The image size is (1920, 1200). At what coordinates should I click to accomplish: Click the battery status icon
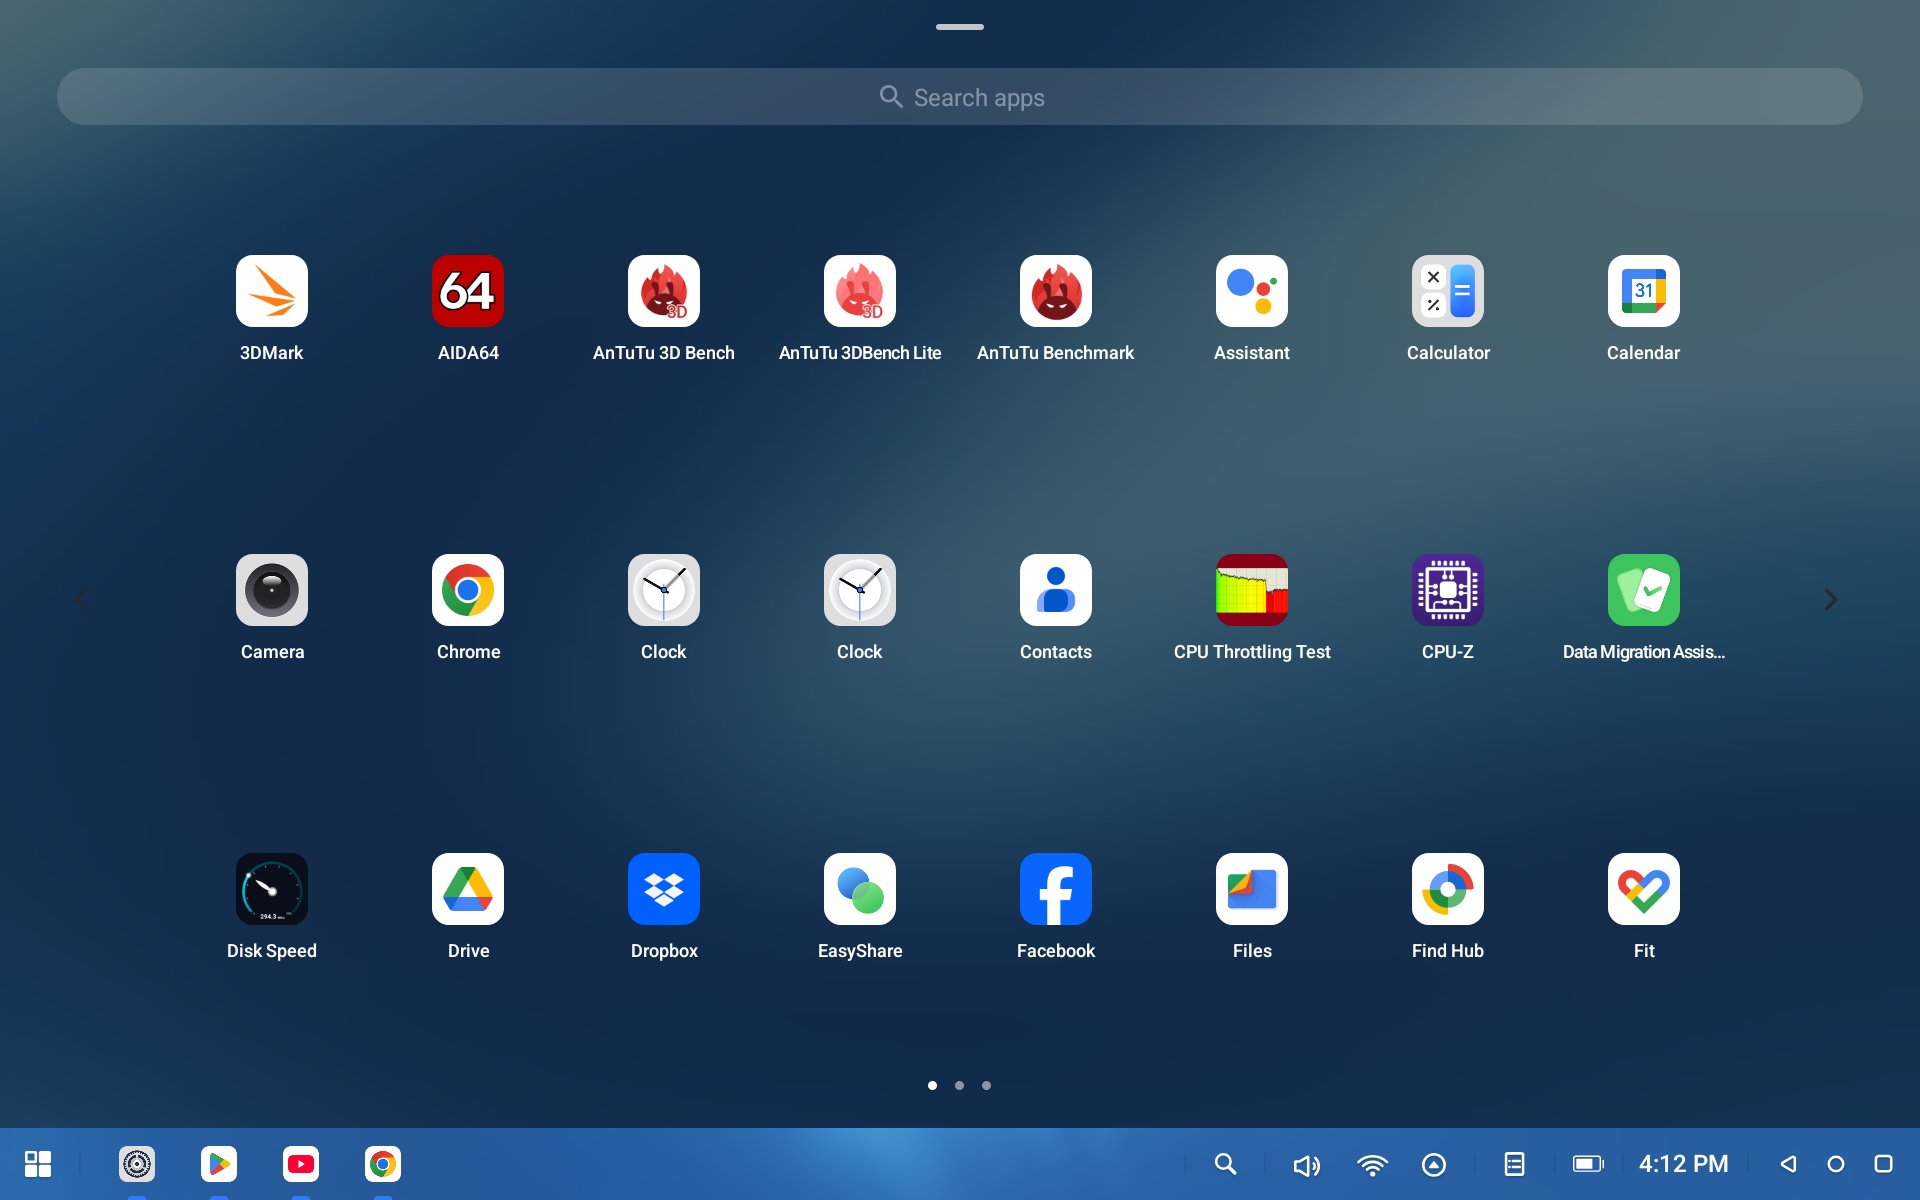click(x=1588, y=1164)
